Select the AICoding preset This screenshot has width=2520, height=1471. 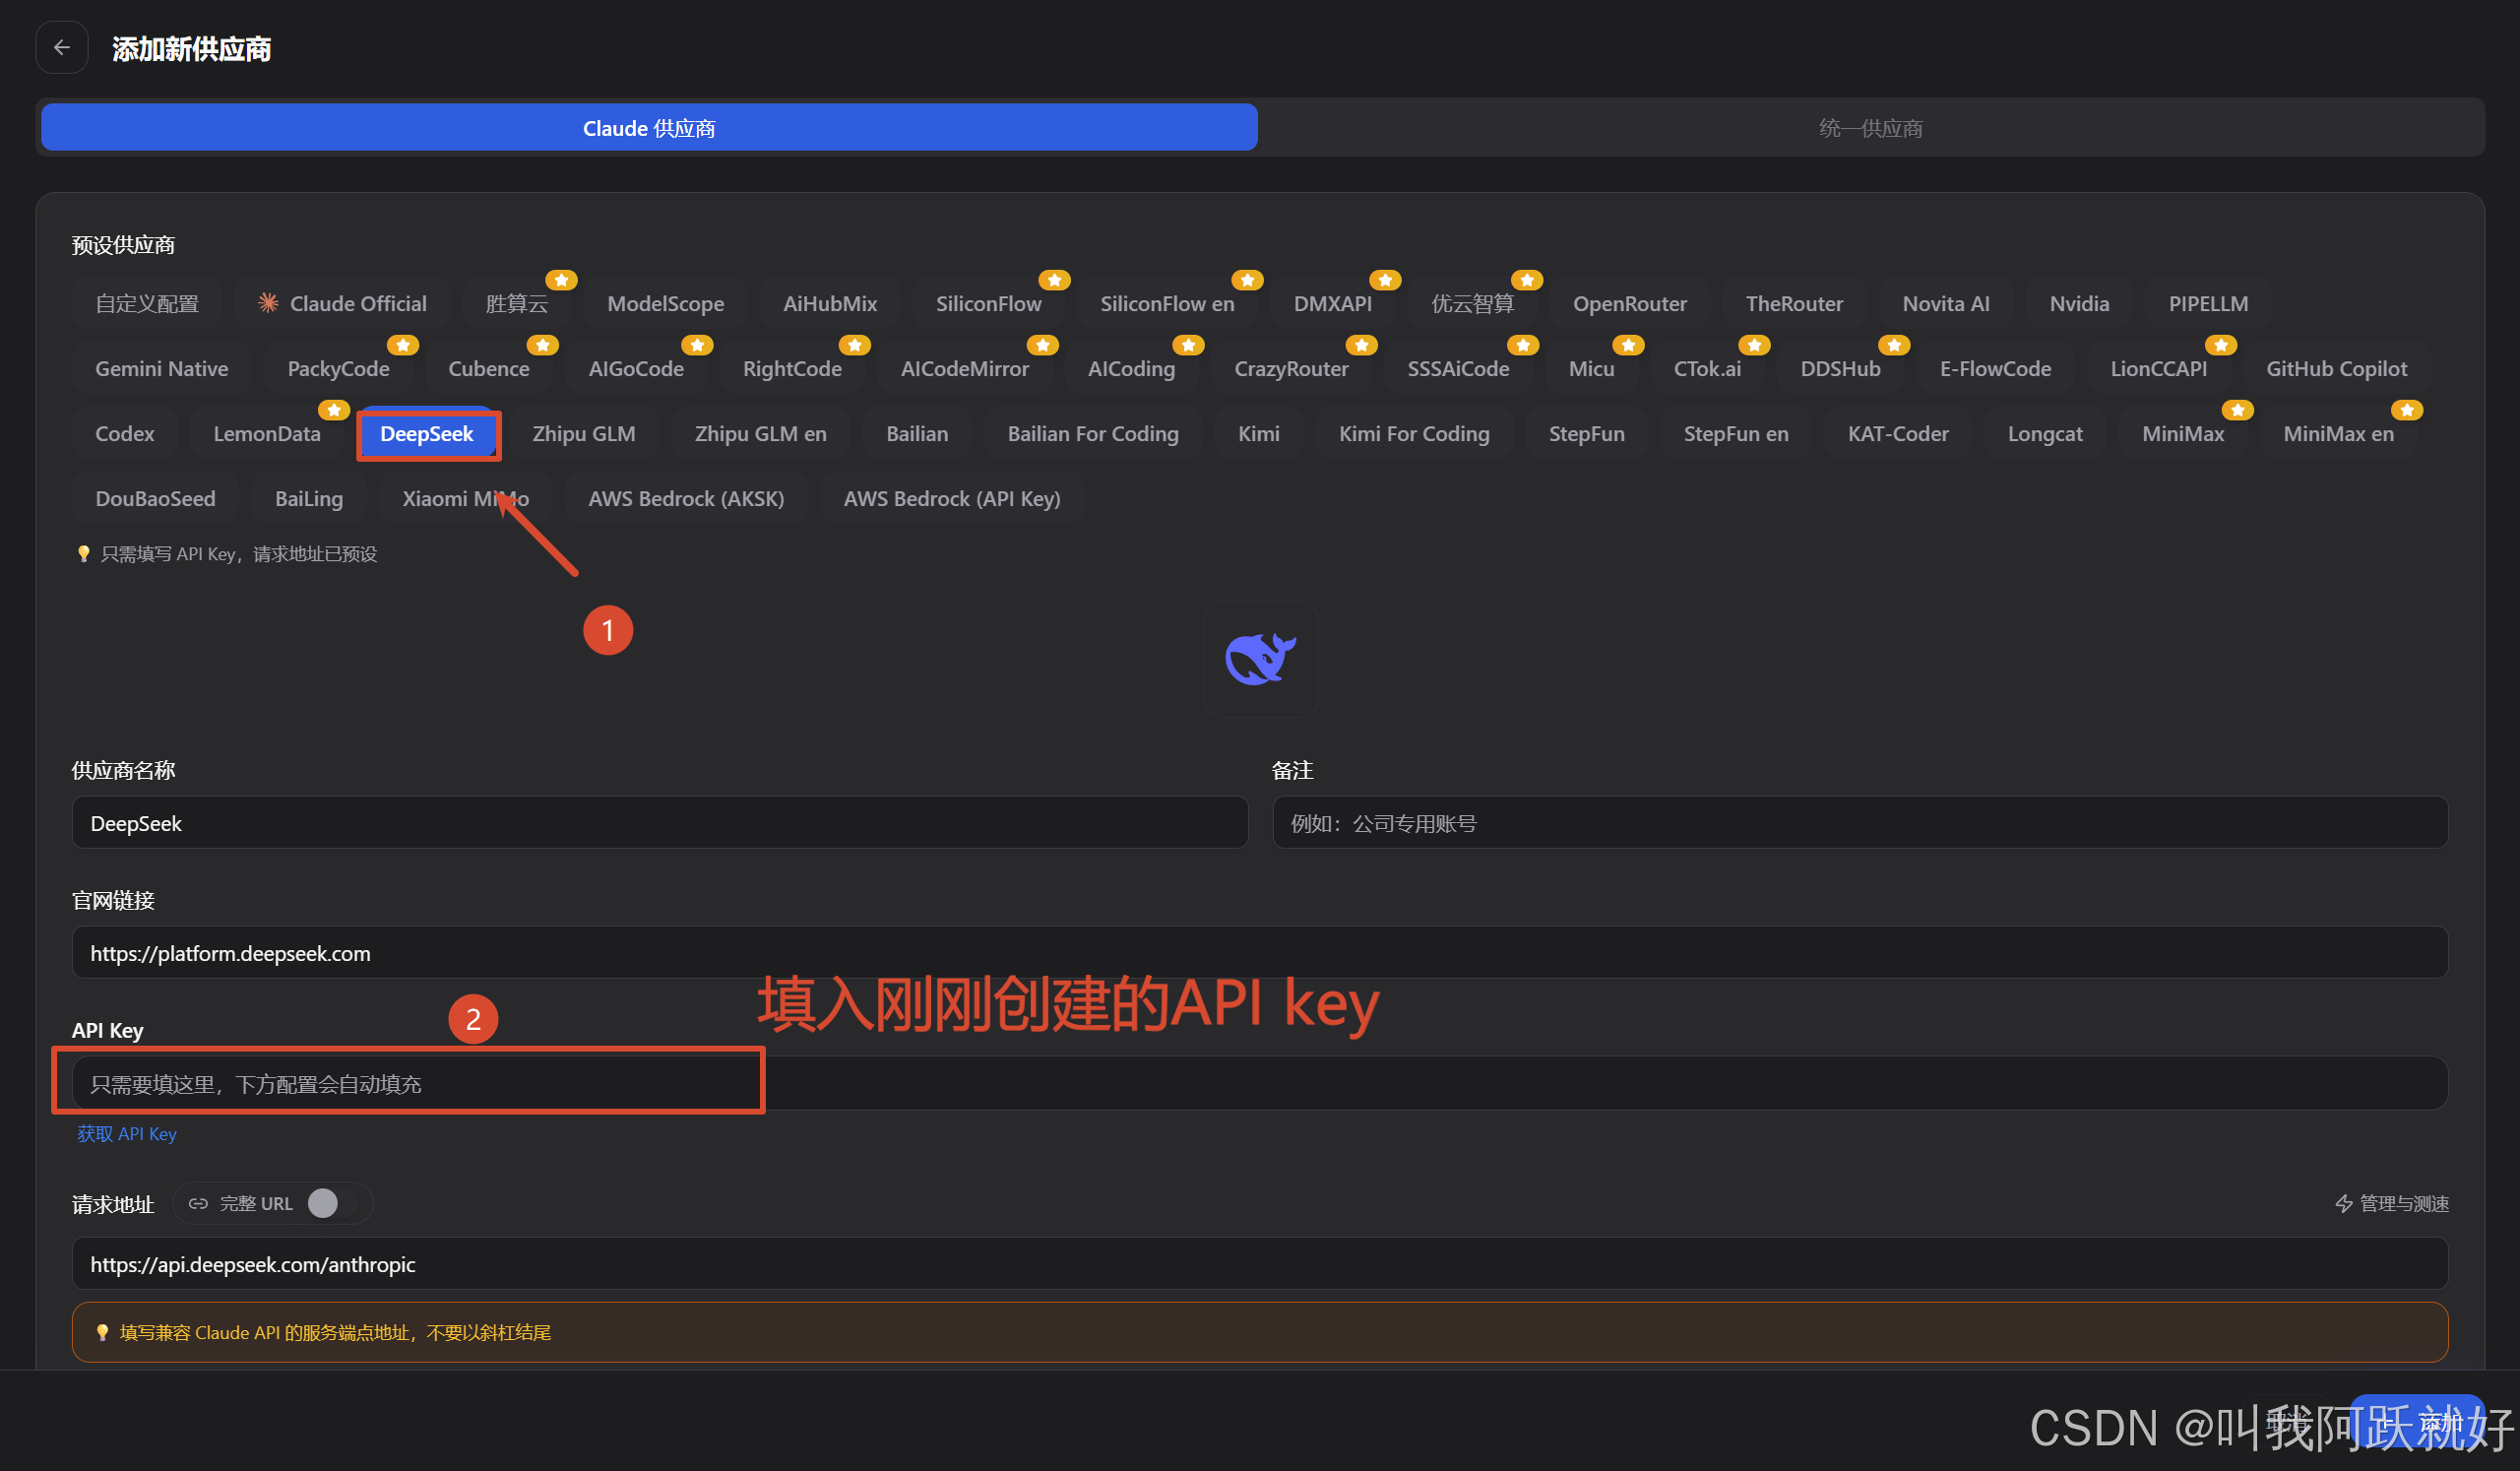(x=1131, y=368)
